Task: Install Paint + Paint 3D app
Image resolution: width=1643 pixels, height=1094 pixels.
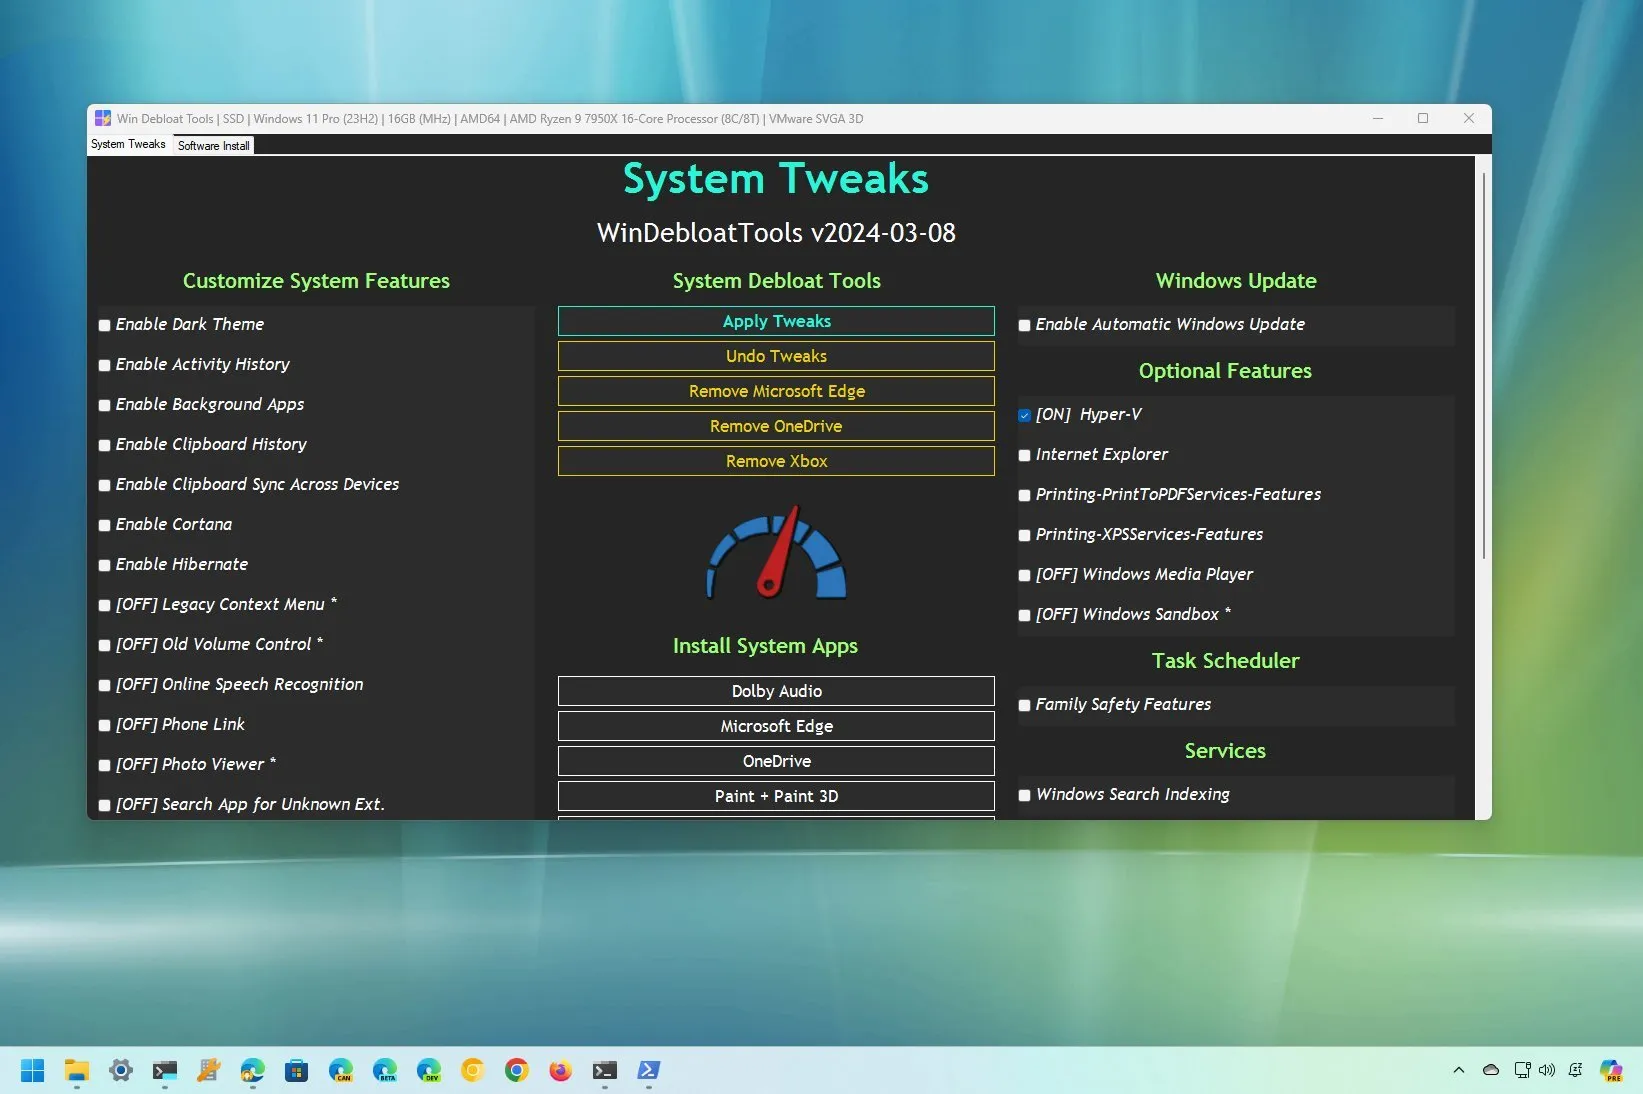Action: click(776, 796)
